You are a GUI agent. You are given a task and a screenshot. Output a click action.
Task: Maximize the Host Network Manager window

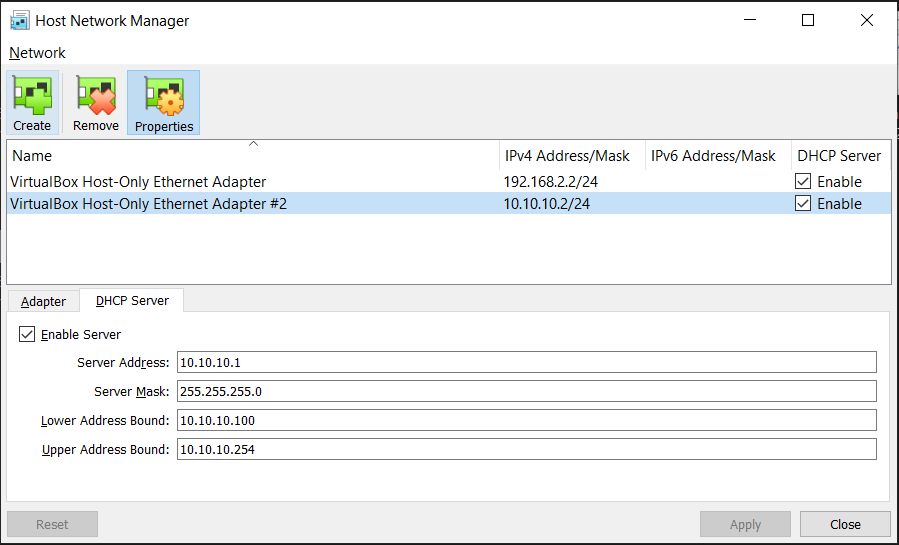pyautogui.click(x=808, y=20)
